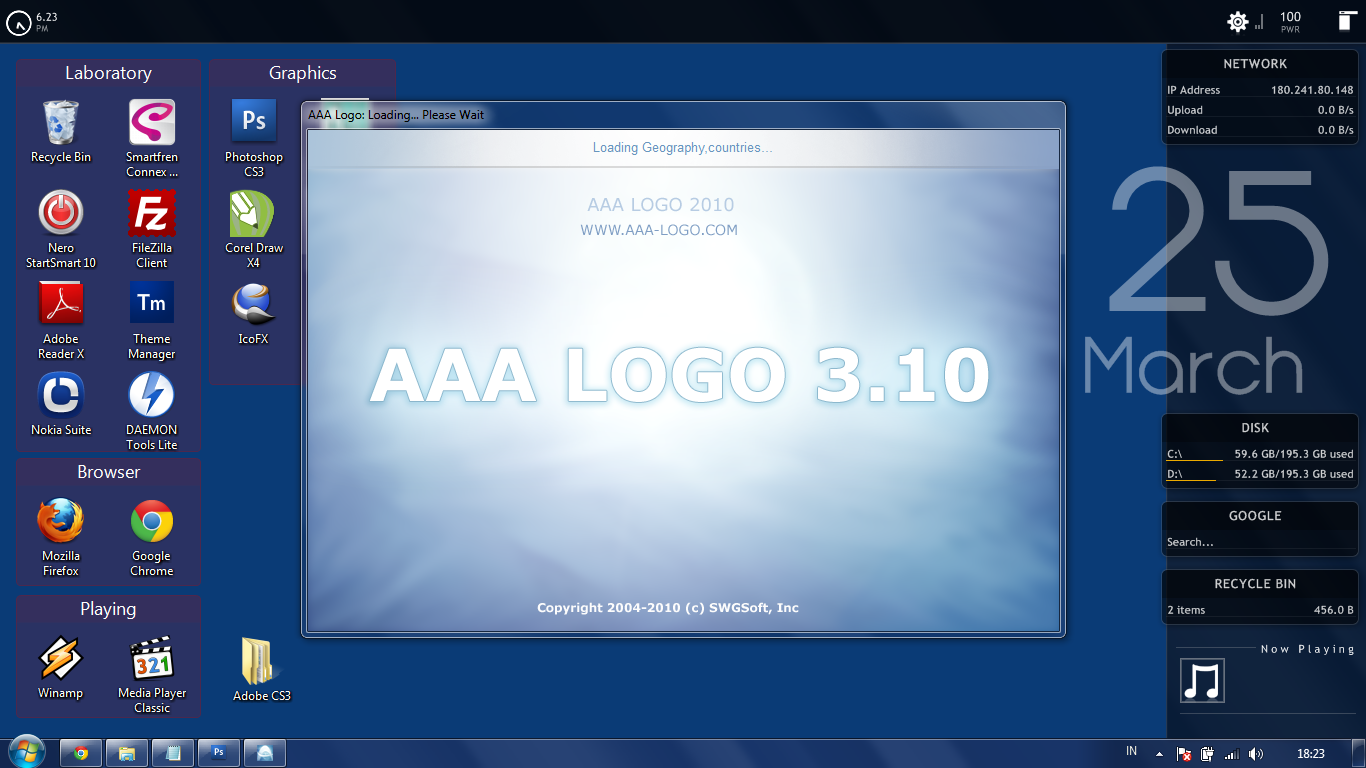1366x768 pixels.
Task: Click the gear icon in top bar
Action: point(1238,21)
